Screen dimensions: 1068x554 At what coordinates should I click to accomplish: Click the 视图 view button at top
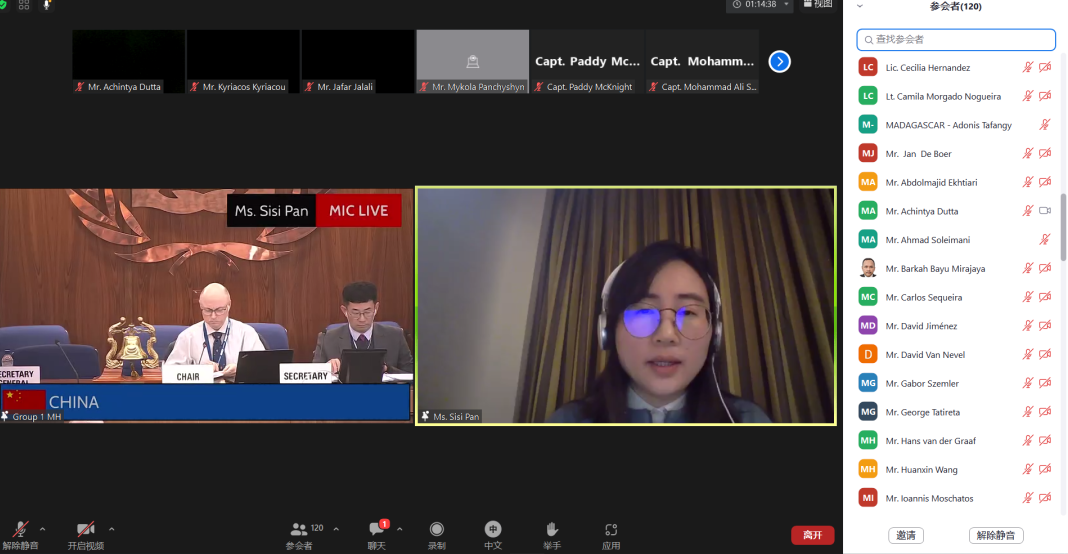pos(816,5)
